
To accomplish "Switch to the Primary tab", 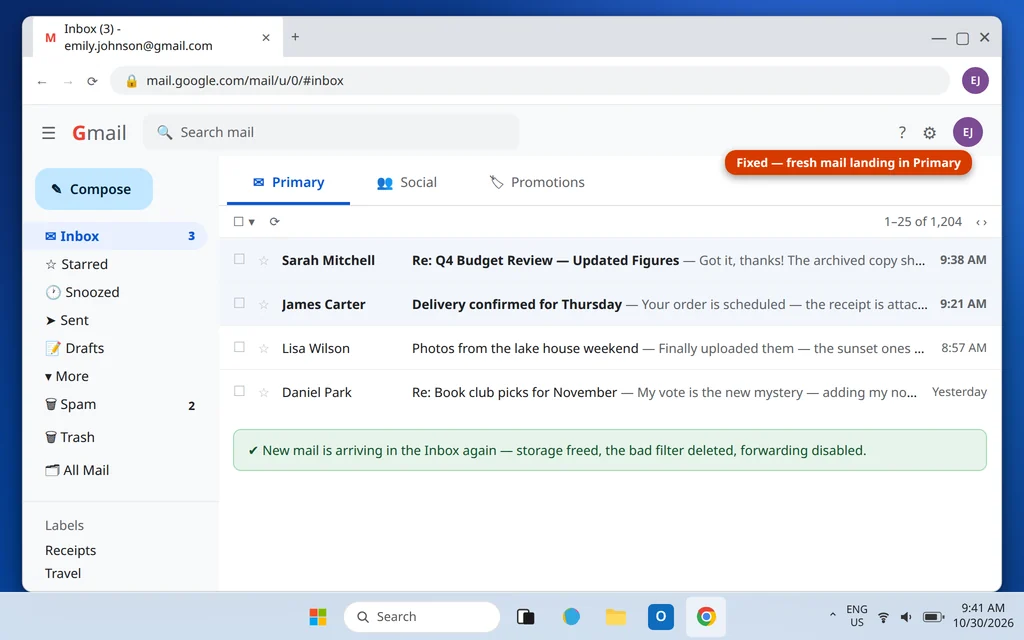I will [288, 182].
